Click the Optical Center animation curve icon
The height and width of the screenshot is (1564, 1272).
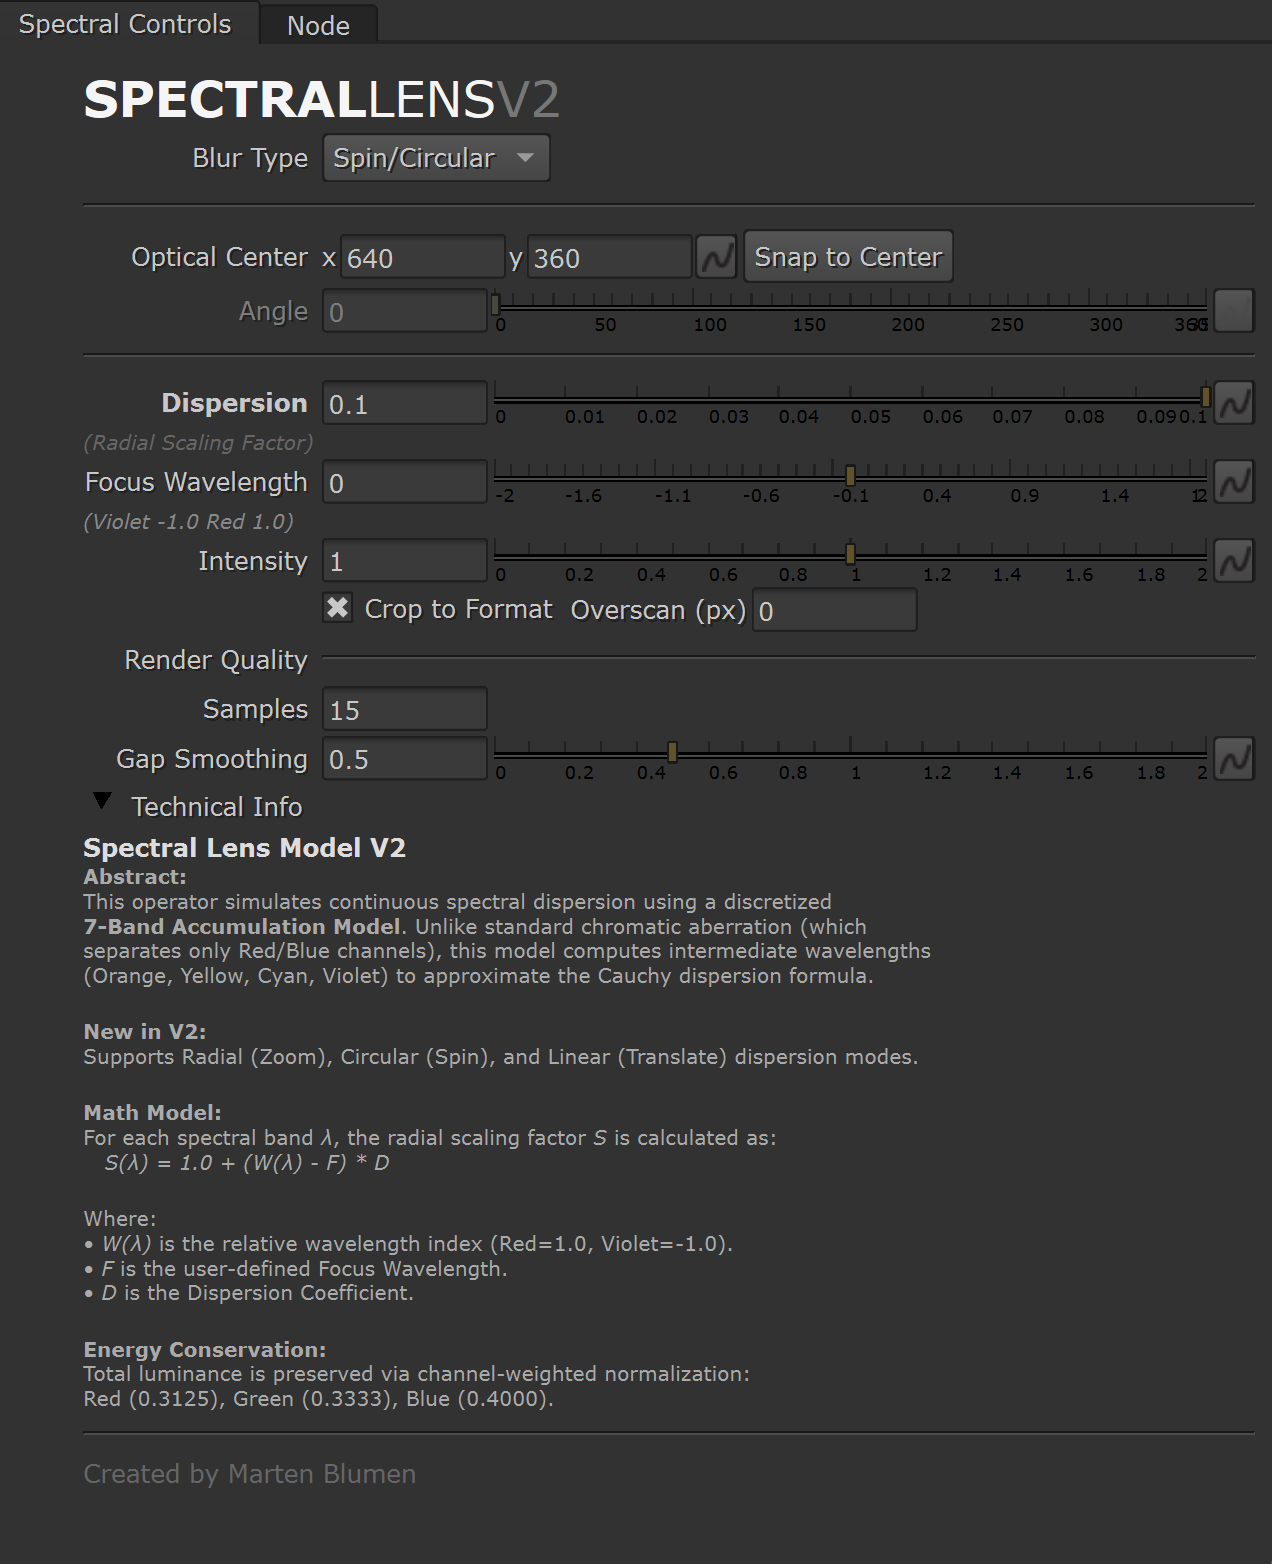[716, 258]
